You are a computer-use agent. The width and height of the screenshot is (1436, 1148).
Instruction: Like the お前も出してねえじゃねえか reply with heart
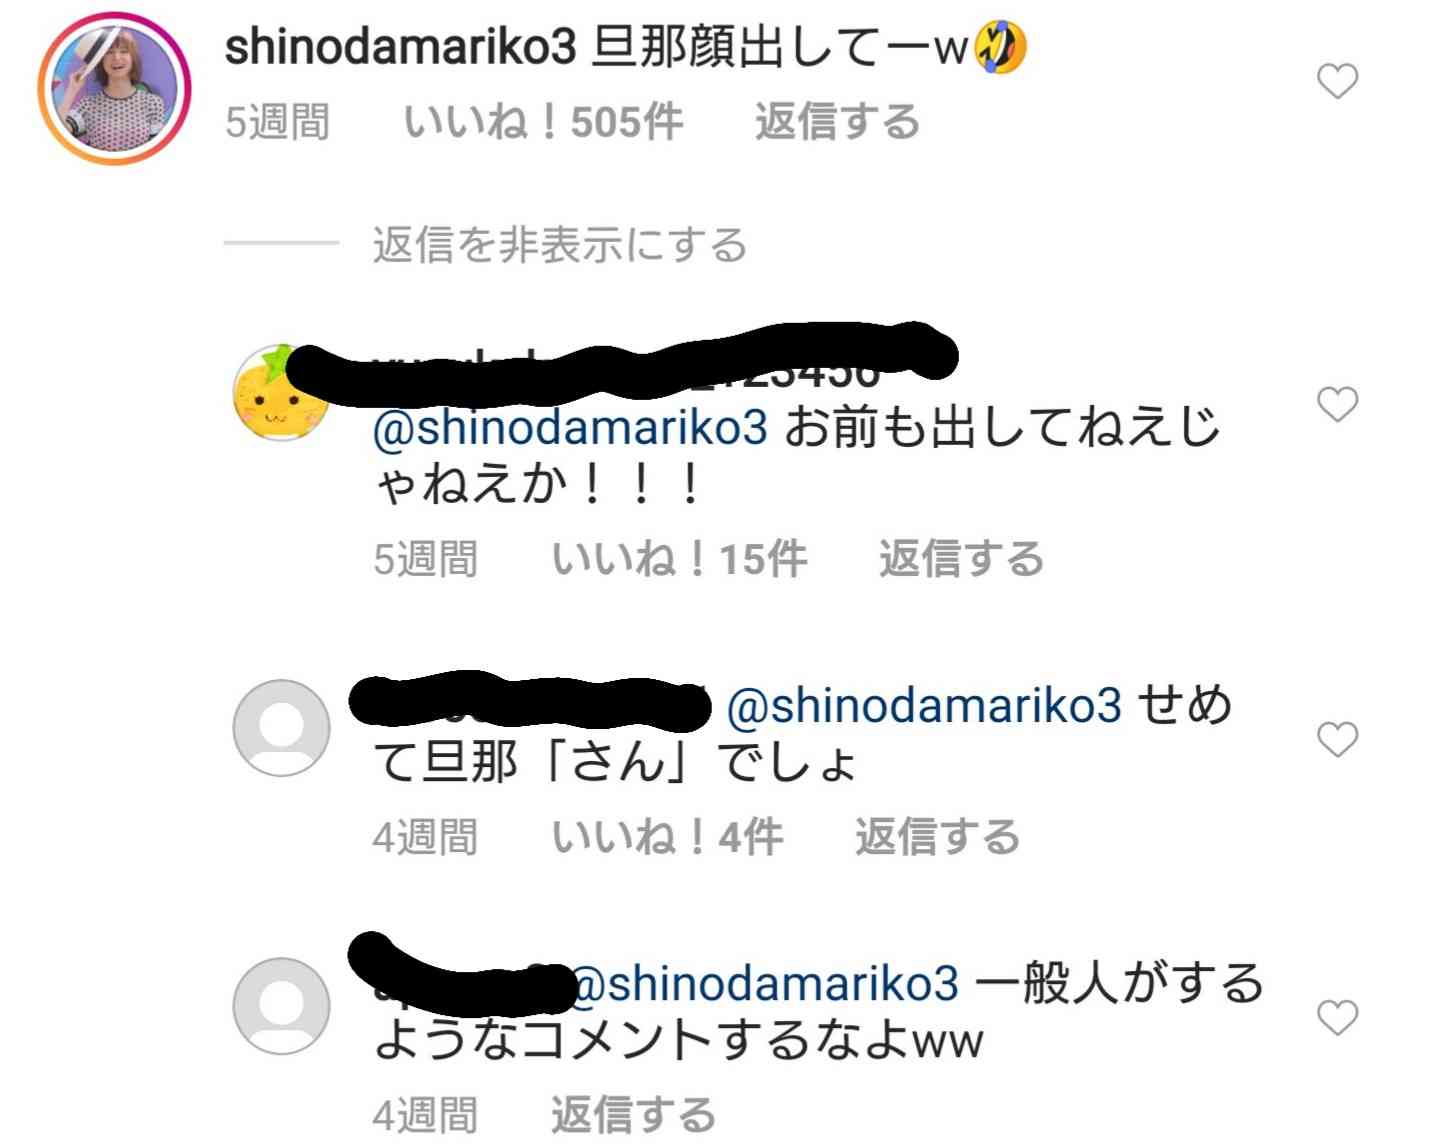point(1337,405)
